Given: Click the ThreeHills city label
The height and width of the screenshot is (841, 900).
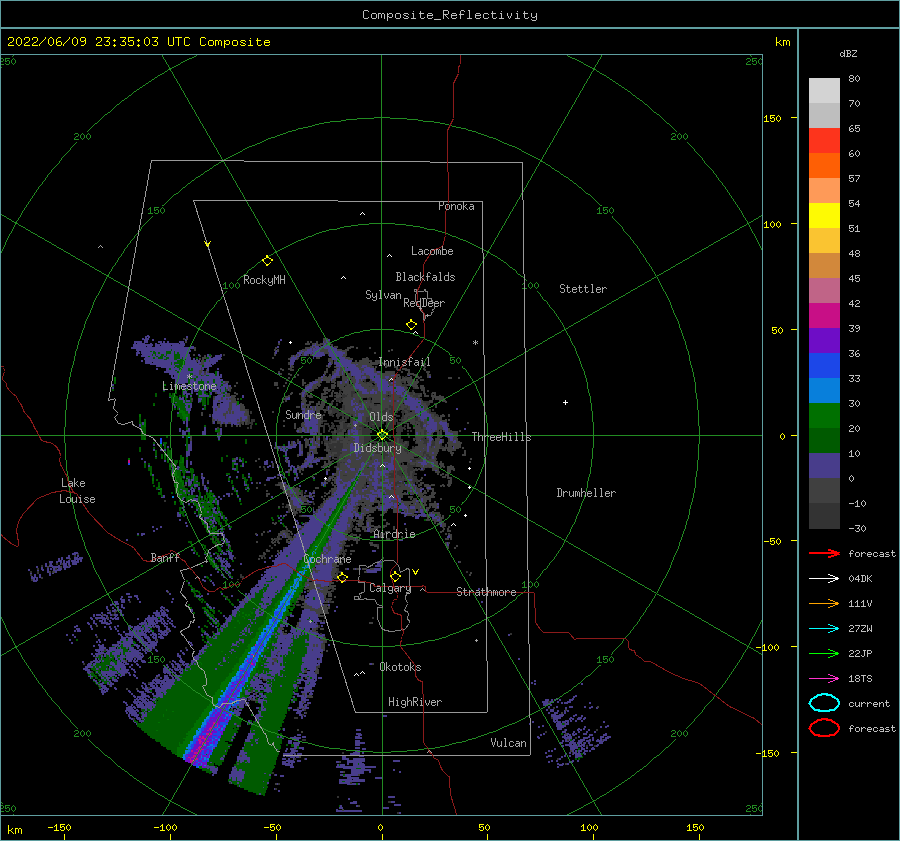Looking at the screenshot, I should click(502, 437).
